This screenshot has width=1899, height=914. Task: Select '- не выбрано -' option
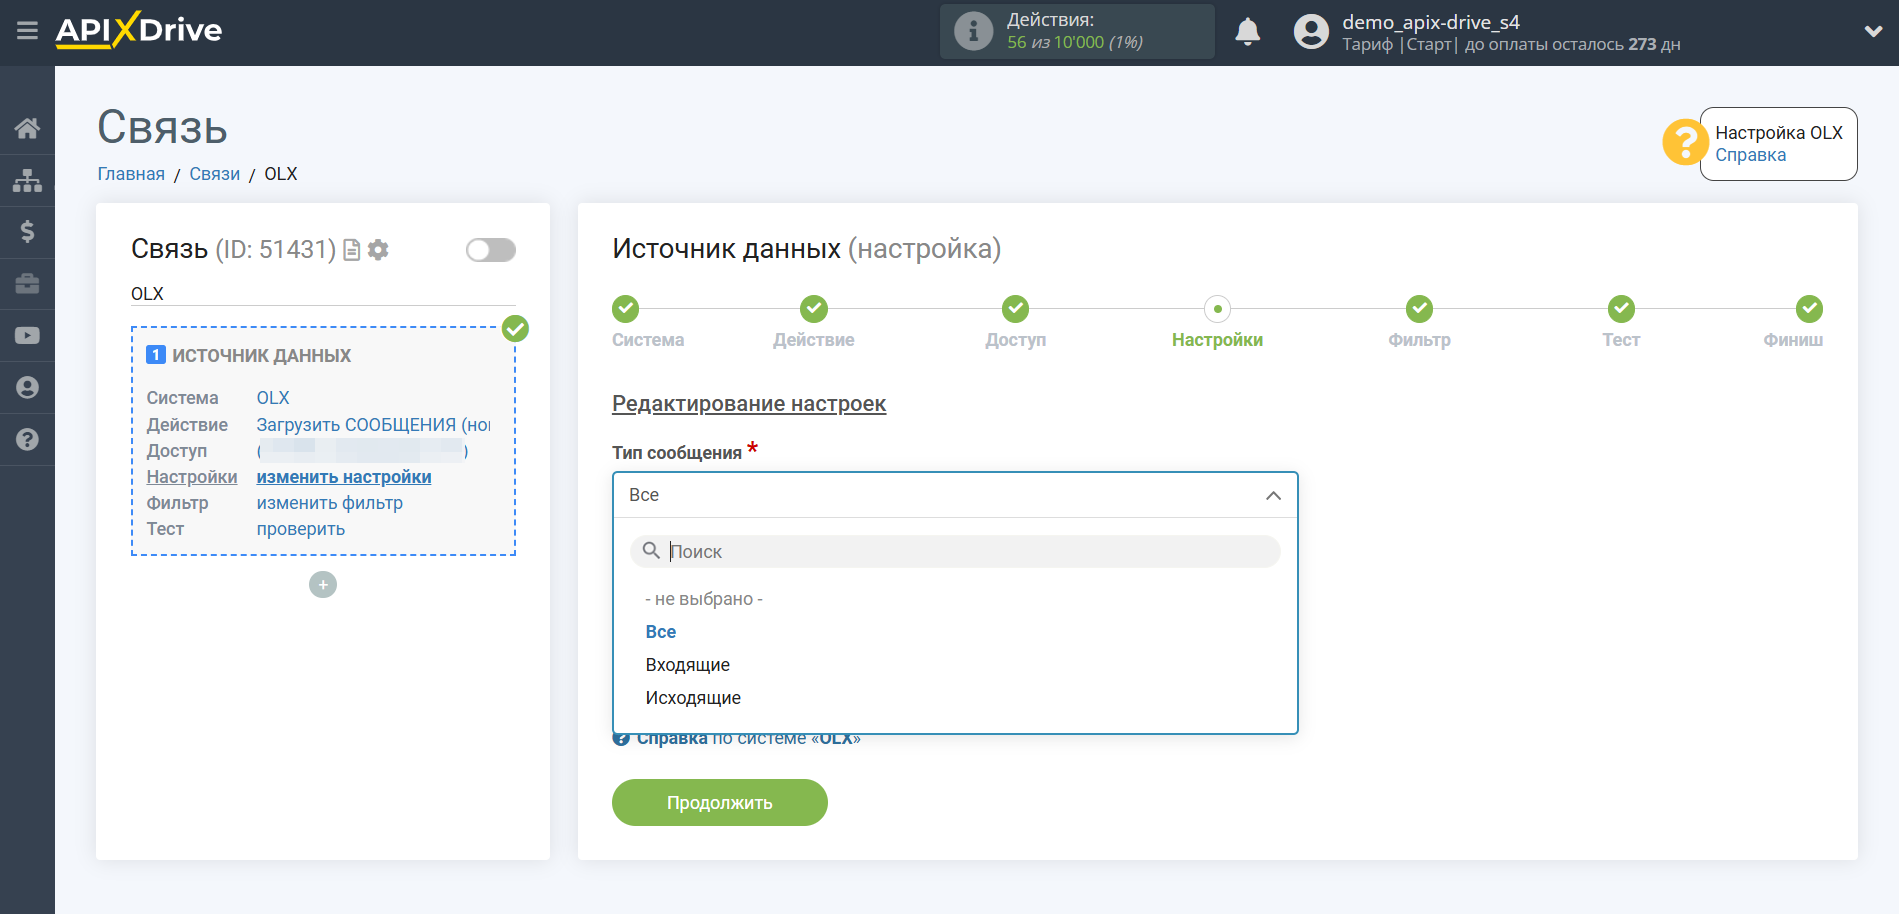click(x=704, y=599)
